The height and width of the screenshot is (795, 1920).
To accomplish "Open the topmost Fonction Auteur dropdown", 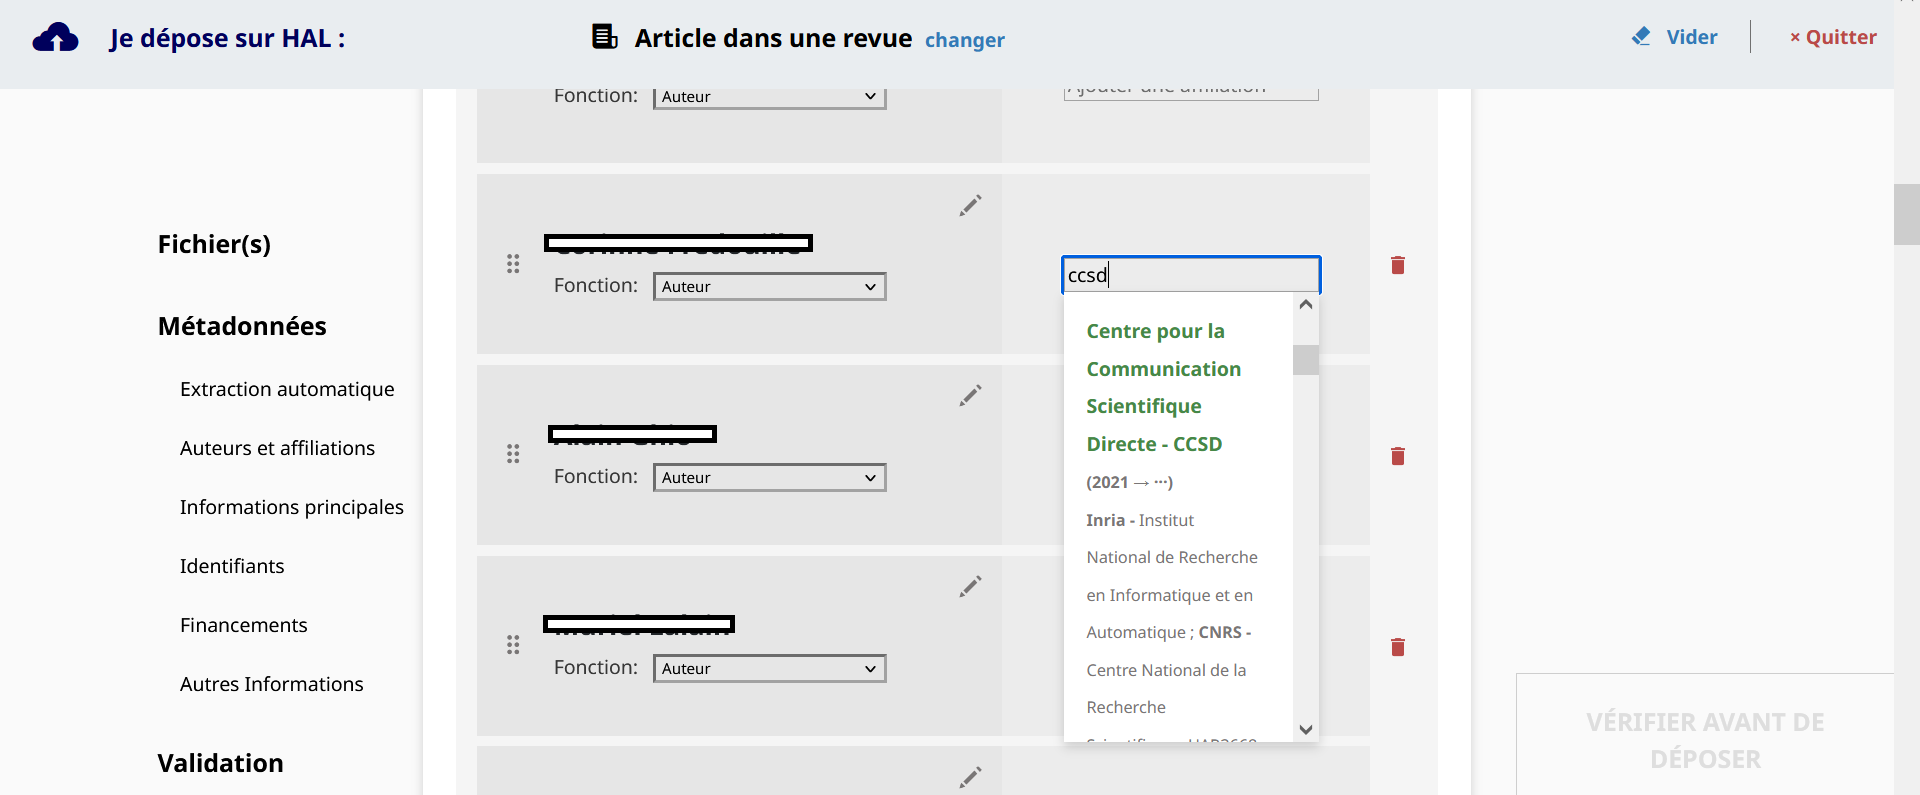I will click(769, 97).
